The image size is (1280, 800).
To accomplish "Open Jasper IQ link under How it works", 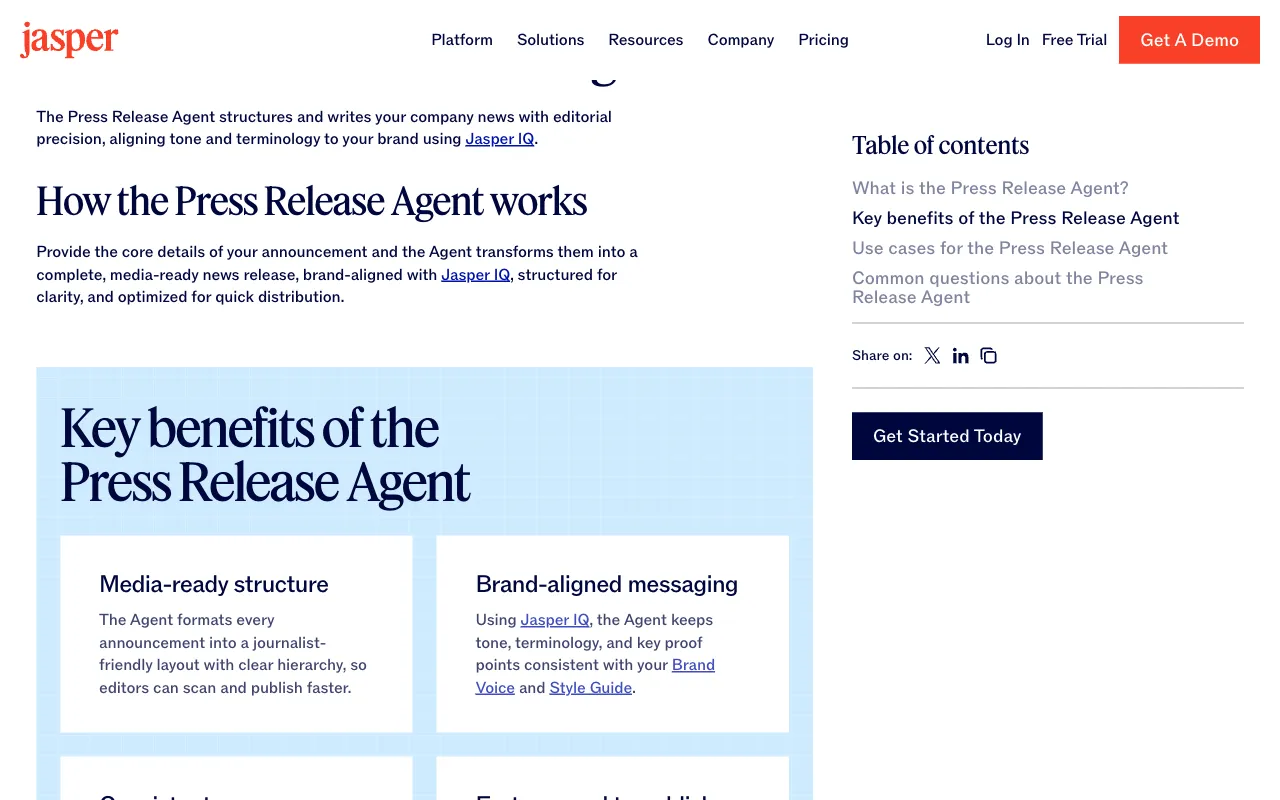I will [x=476, y=274].
